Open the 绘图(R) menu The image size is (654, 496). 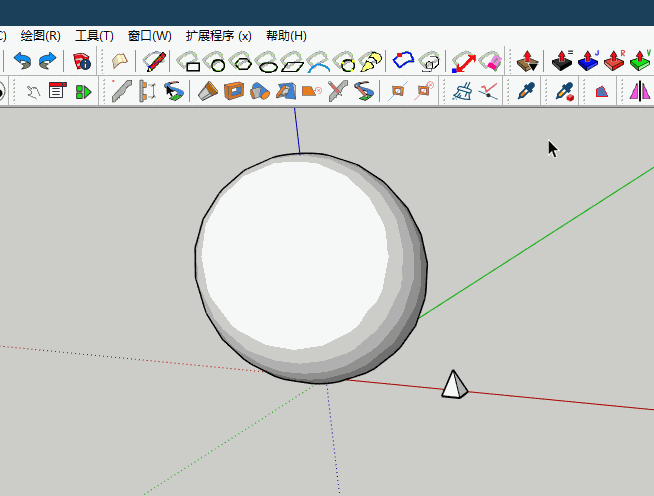pos(40,35)
